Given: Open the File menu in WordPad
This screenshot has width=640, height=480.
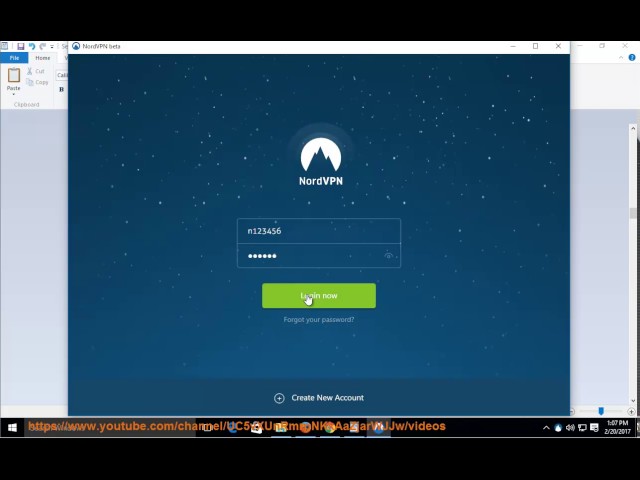Looking at the screenshot, I should pyautogui.click(x=14, y=58).
